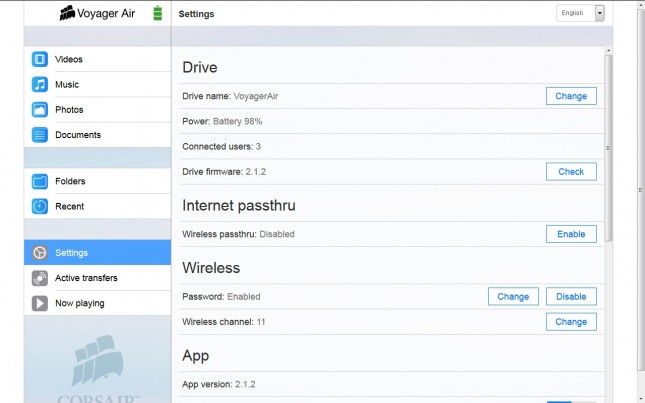Screen dimensions: 645x403
Task: Open the Documents label in sidebar
Action: (x=78, y=135)
